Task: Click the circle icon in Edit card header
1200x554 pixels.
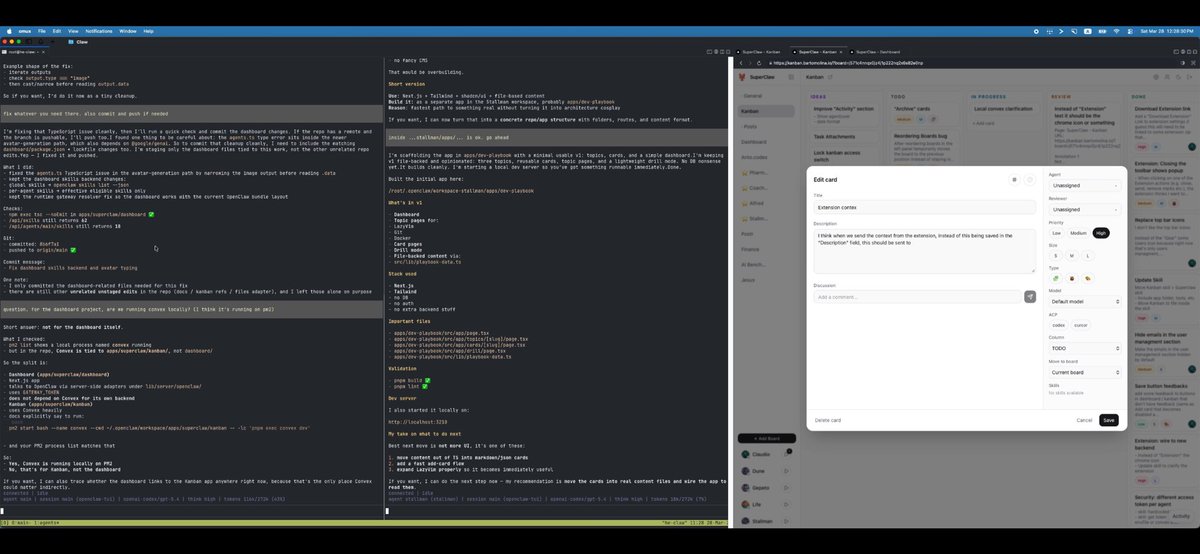Action: [x=1029, y=179]
